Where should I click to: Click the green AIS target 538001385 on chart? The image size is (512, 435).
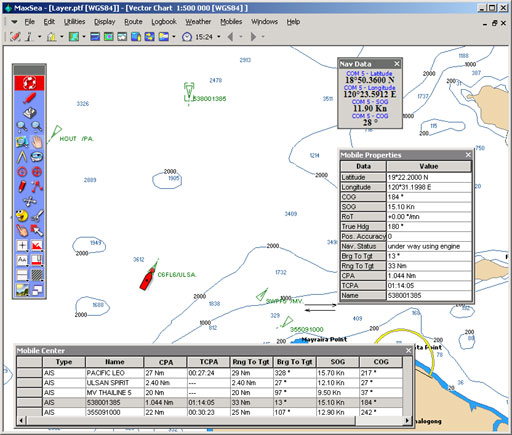[x=189, y=93]
